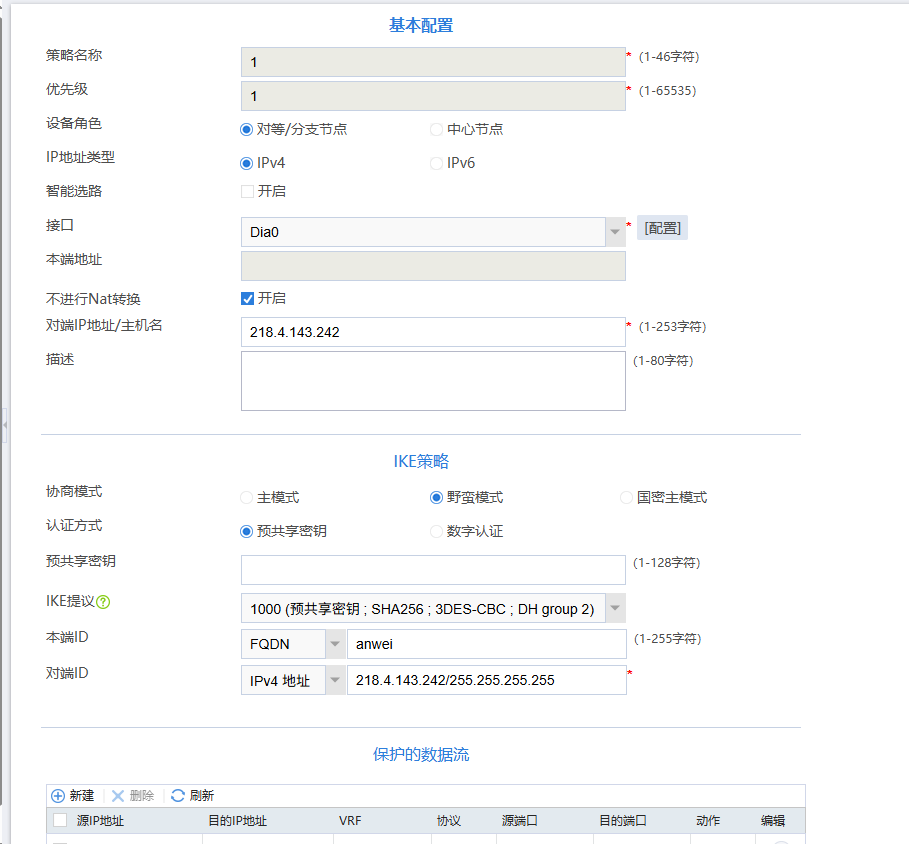Click the 对端IP地址/主机名 field
909x844 pixels.
pos(433,332)
